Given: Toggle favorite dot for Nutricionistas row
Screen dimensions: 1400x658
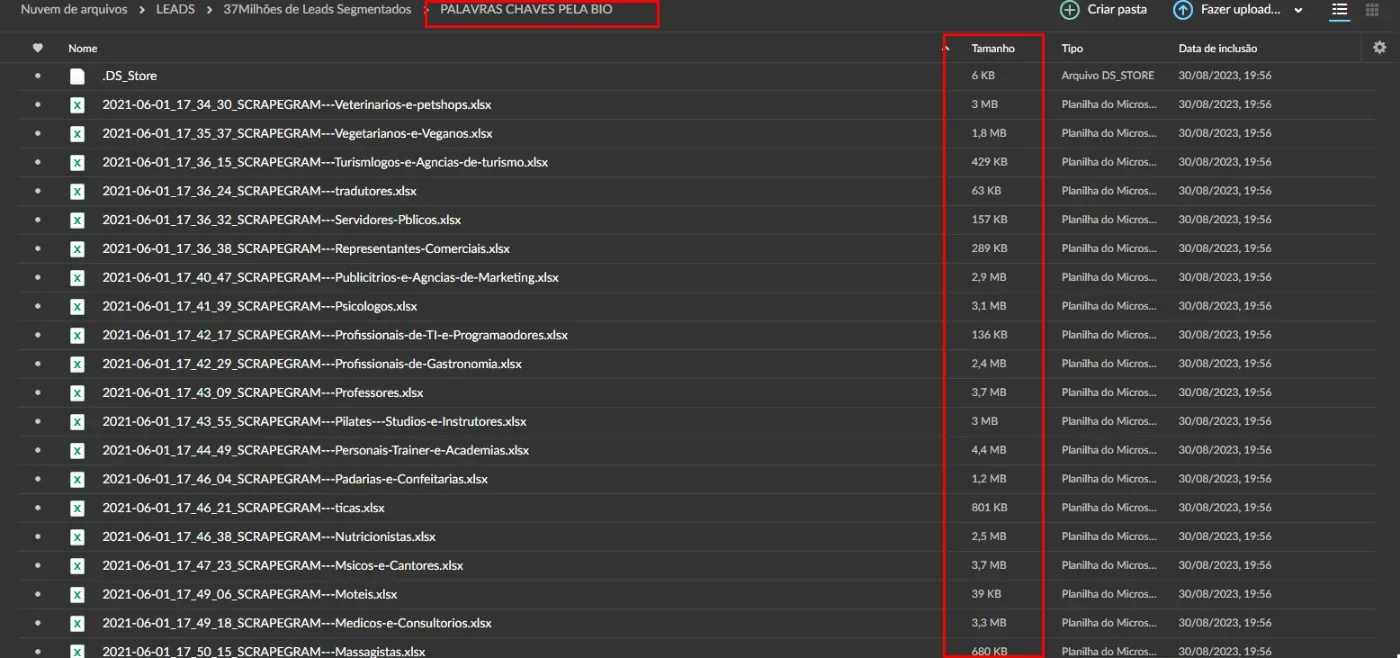Looking at the screenshot, I should 38,537.
